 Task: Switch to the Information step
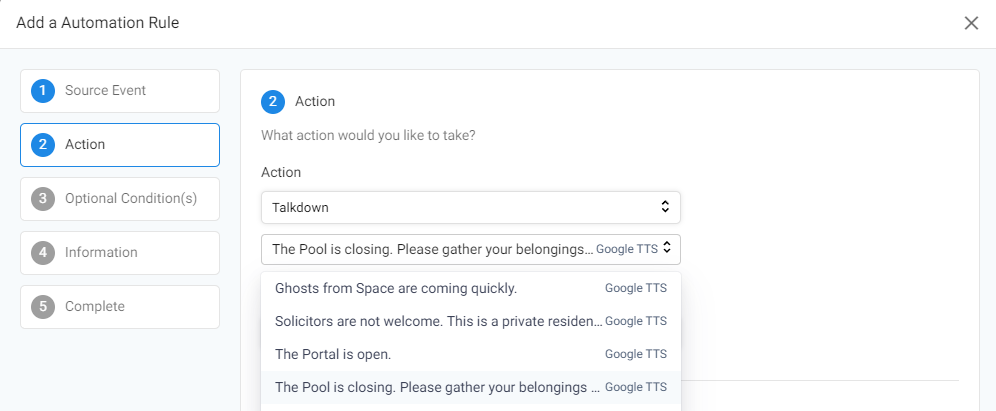click(120, 253)
